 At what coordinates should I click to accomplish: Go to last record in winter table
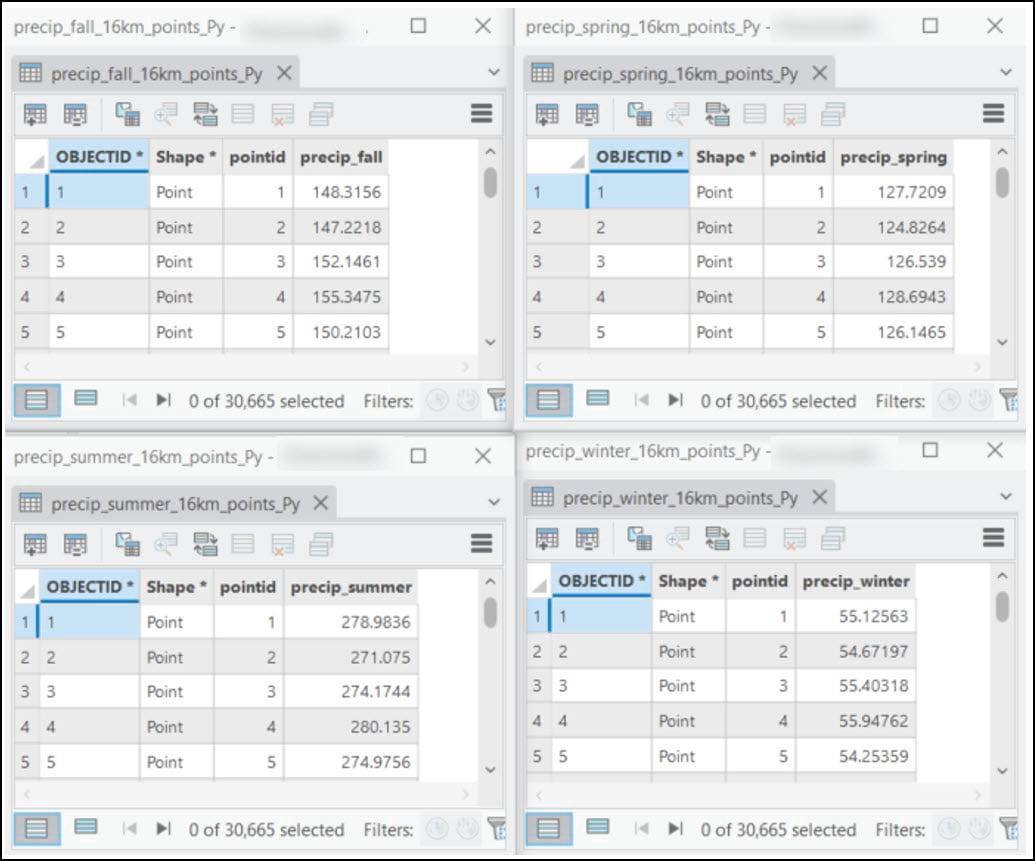point(675,829)
